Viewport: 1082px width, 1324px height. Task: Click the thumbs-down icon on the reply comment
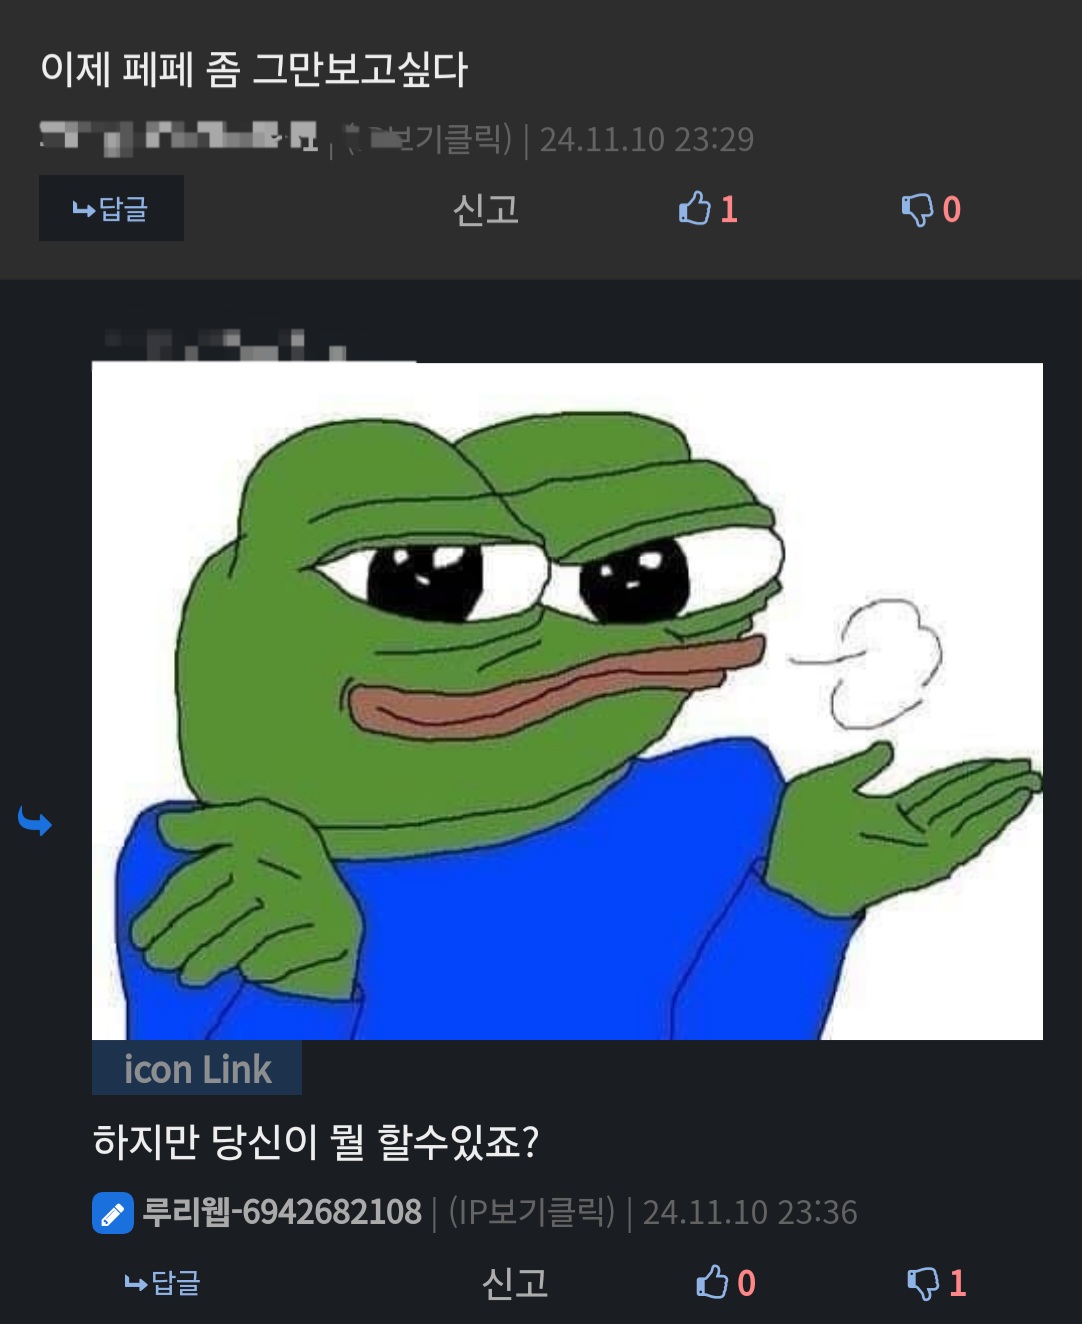923,1283
